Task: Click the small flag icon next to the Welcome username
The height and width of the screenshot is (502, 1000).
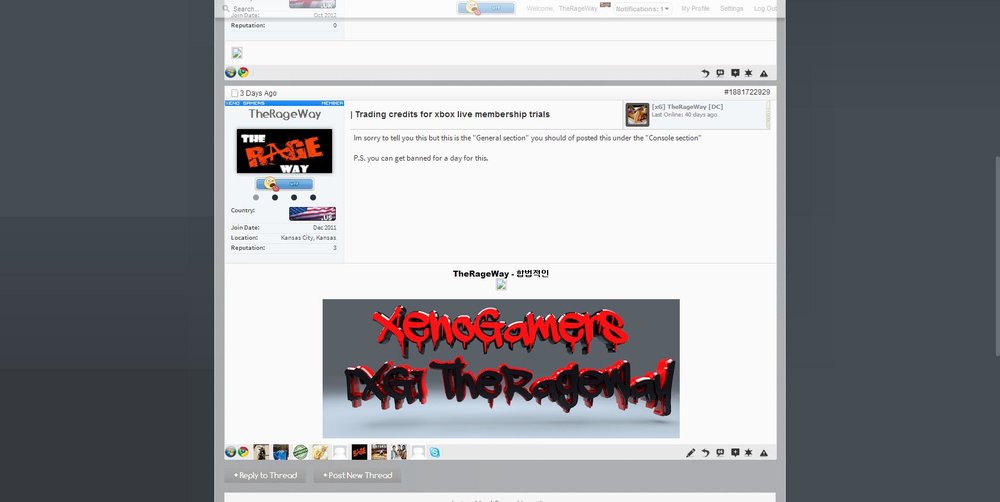Action: (x=605, y=5)
